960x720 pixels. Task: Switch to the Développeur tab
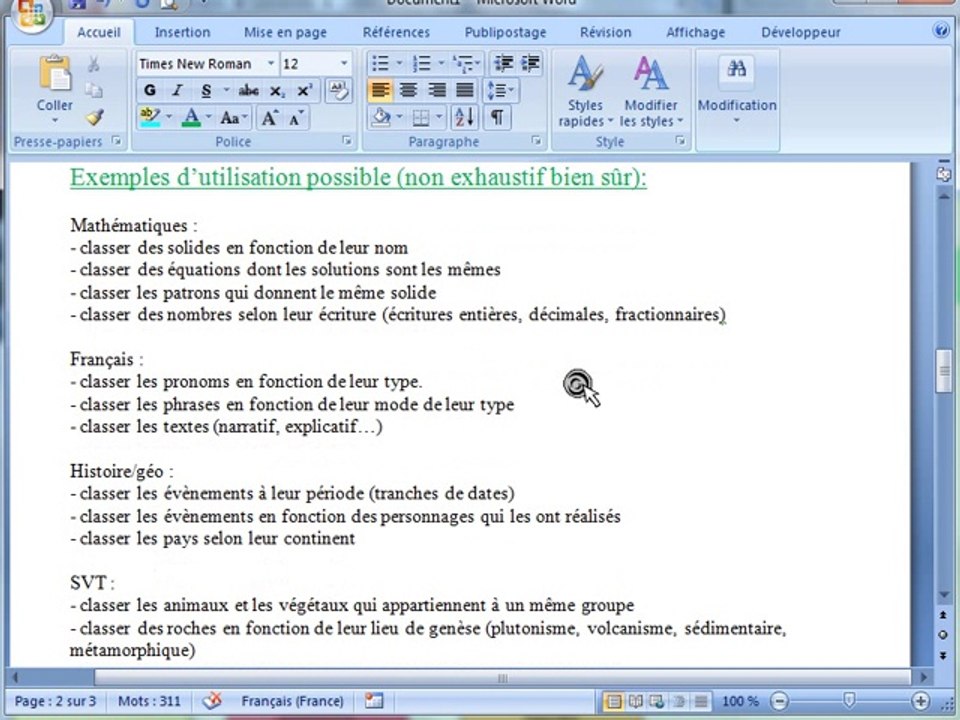[x=801, y=32]
